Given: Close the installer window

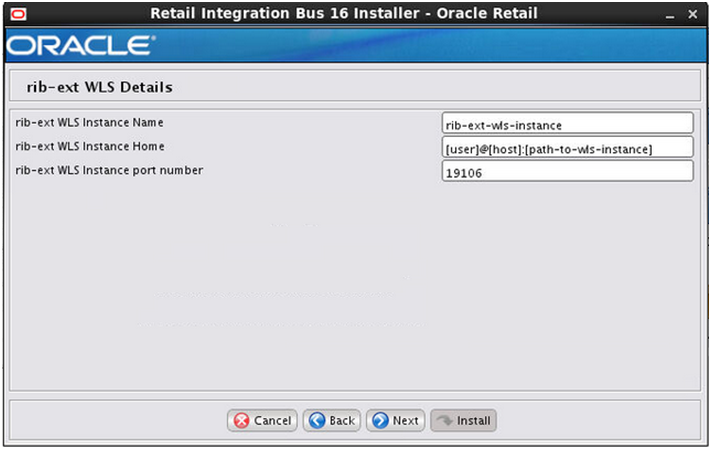Looking at the screenshot, I should pyautogui.click(x=692, y=15).
